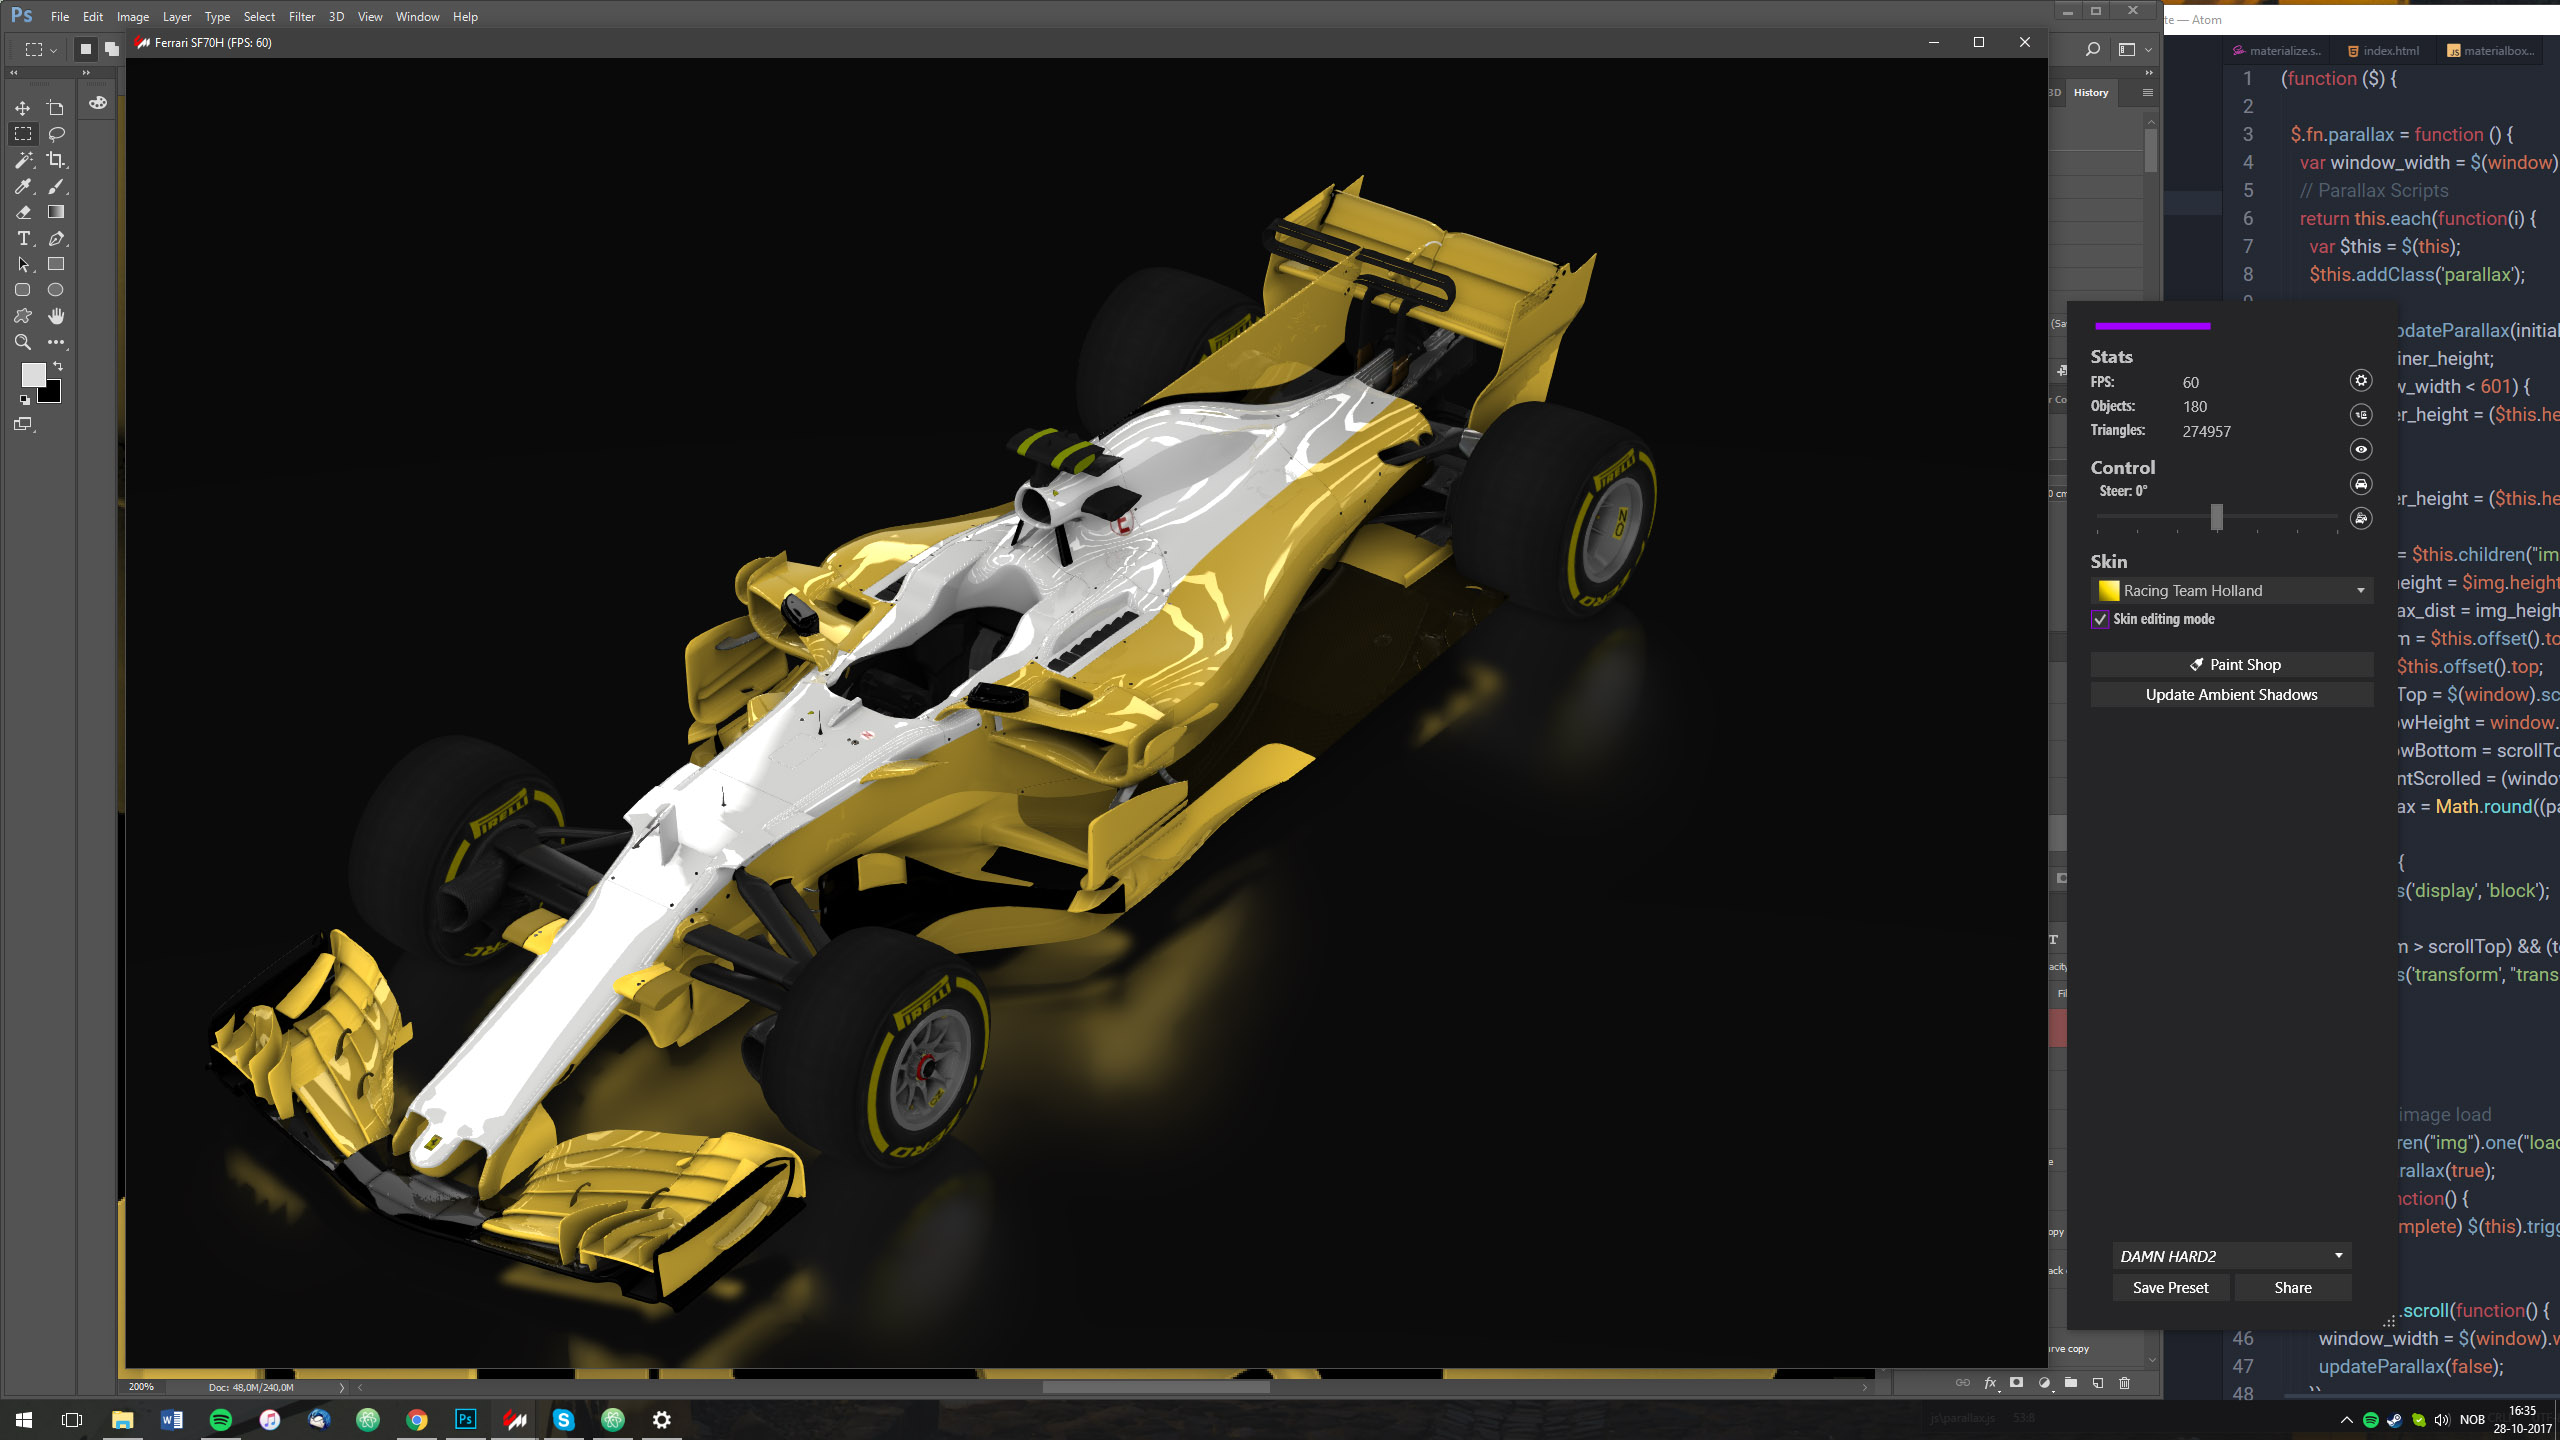Click the Steer slider handle

tap(2217, 517)
